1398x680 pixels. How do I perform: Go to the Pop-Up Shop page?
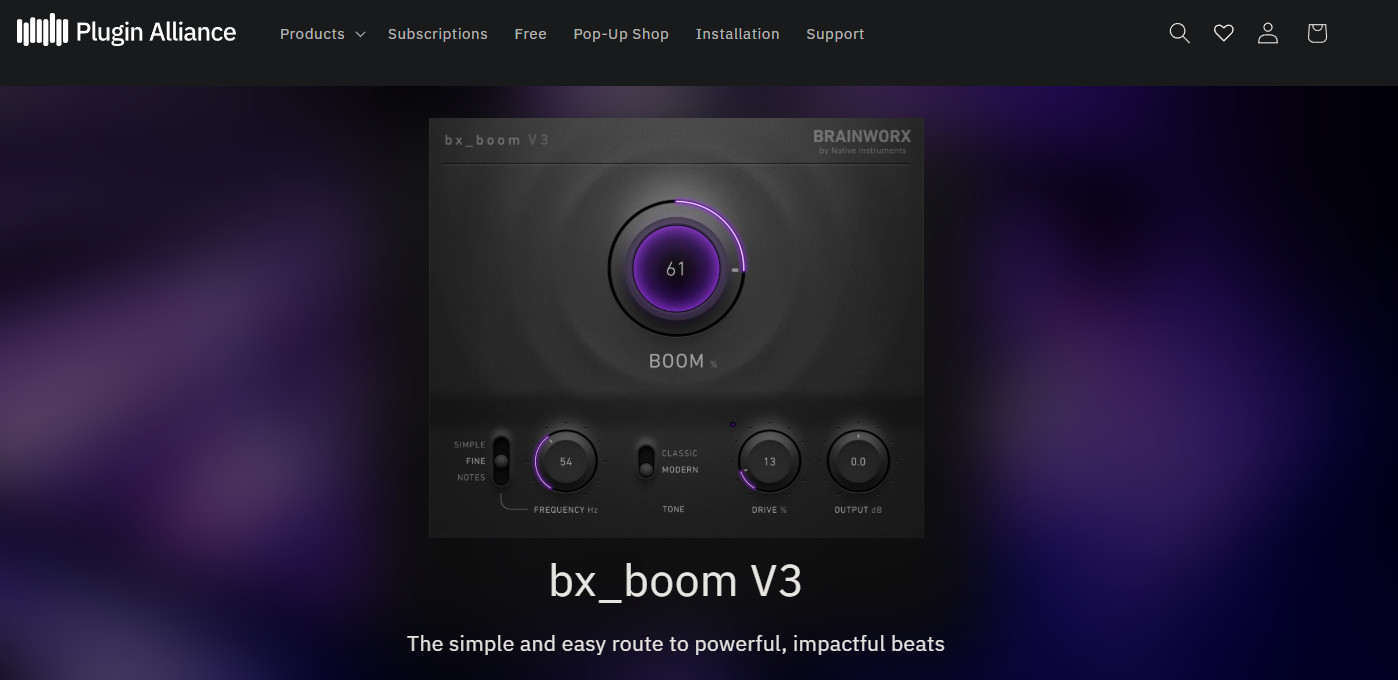coord(621,34)
